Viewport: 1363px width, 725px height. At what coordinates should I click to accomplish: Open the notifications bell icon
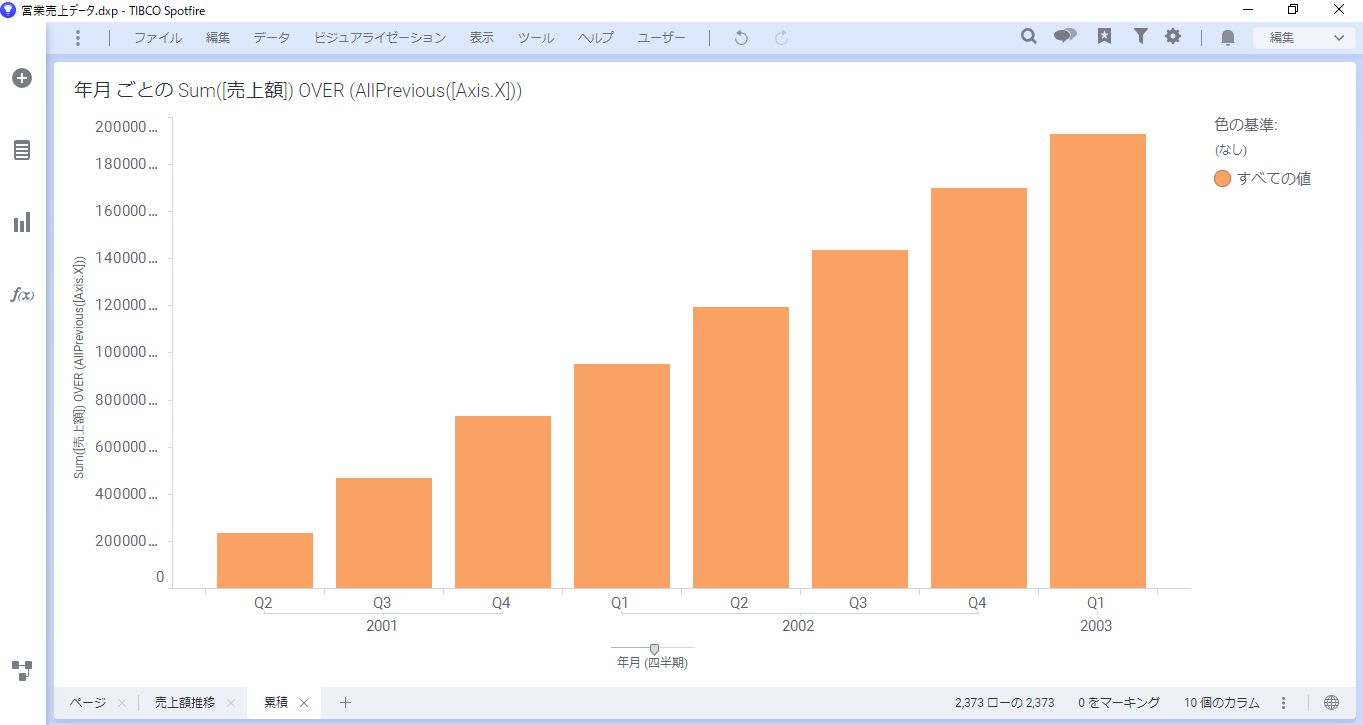(1228, 38)
